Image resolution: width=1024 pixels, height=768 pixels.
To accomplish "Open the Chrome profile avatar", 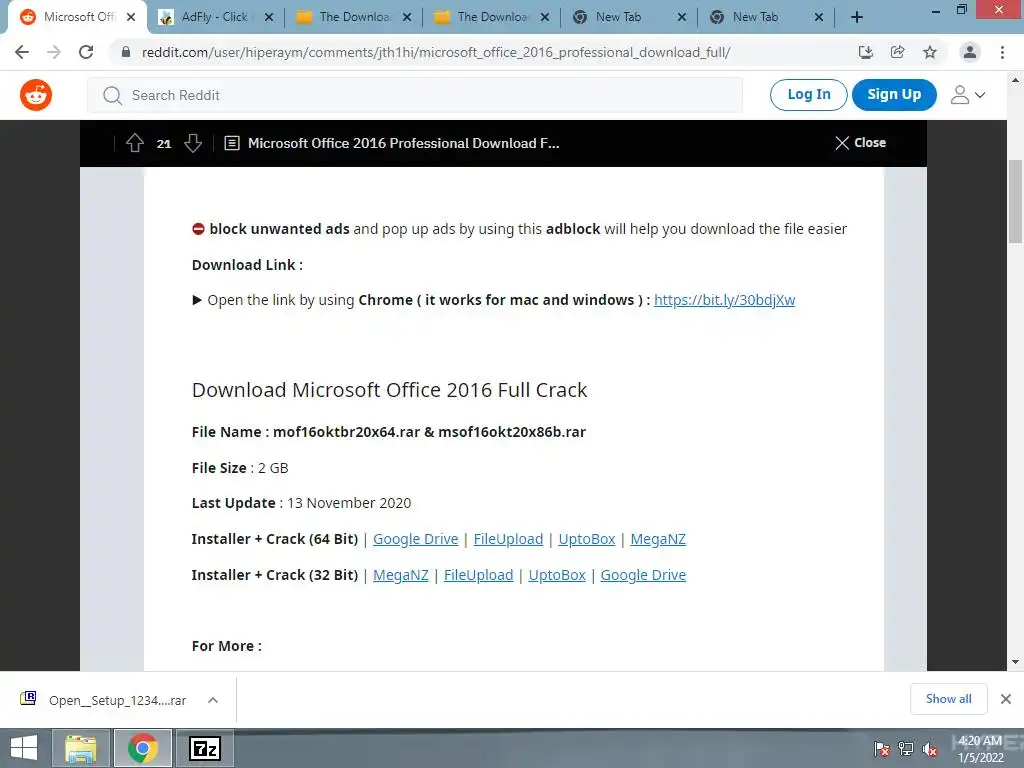I will 970,52.
